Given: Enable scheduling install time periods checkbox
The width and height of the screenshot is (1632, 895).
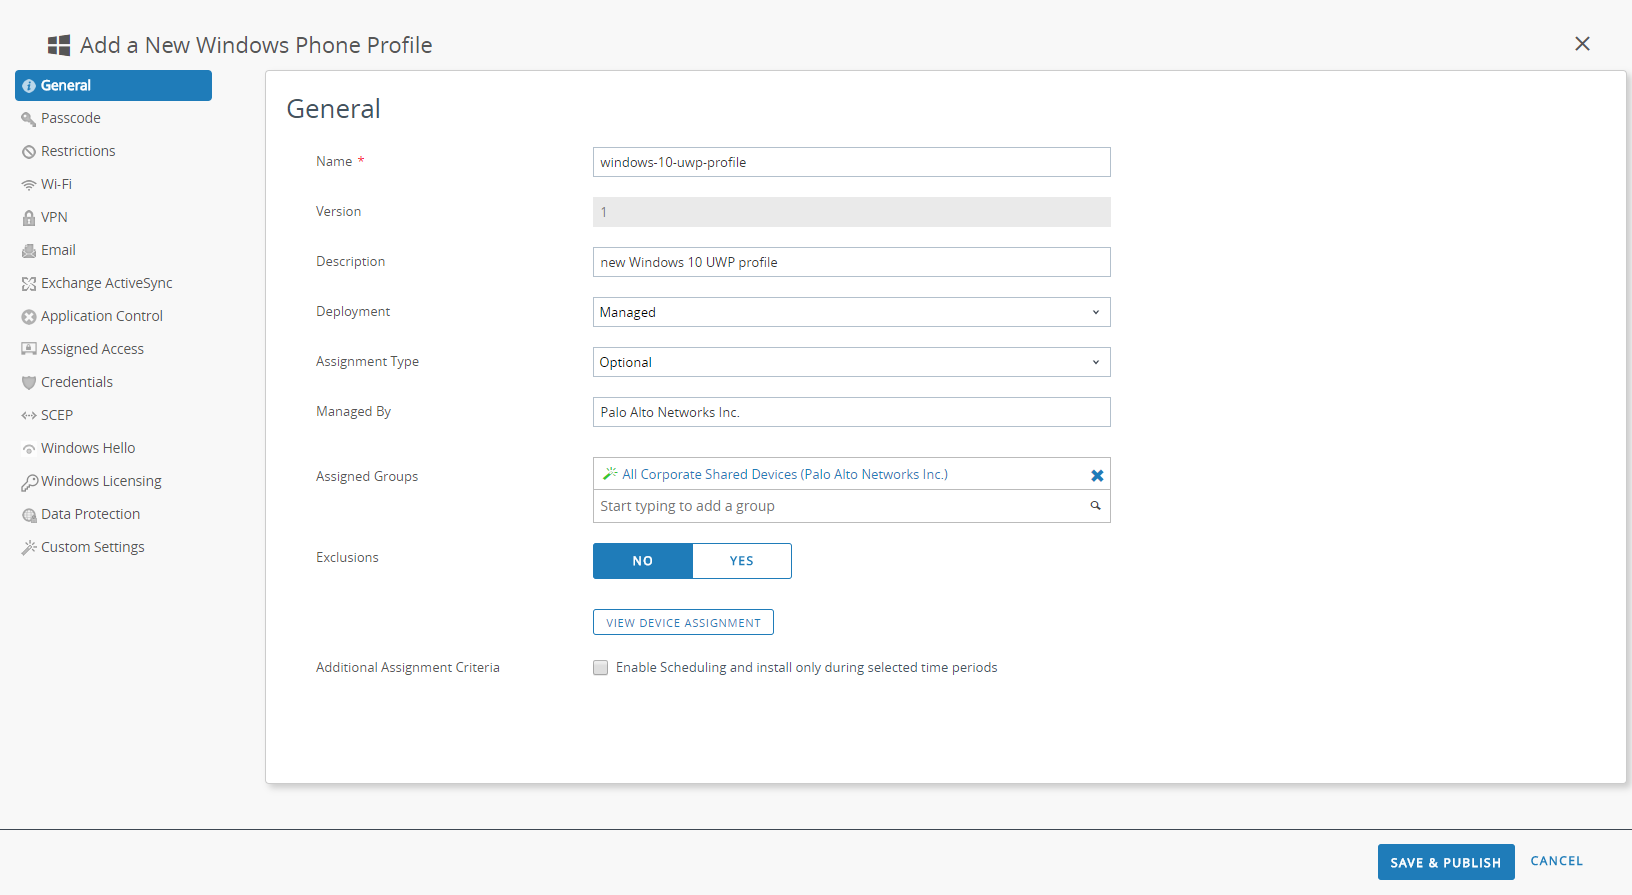Looking at the screenshot, I should pyautogui.click(x=600, y=668).
